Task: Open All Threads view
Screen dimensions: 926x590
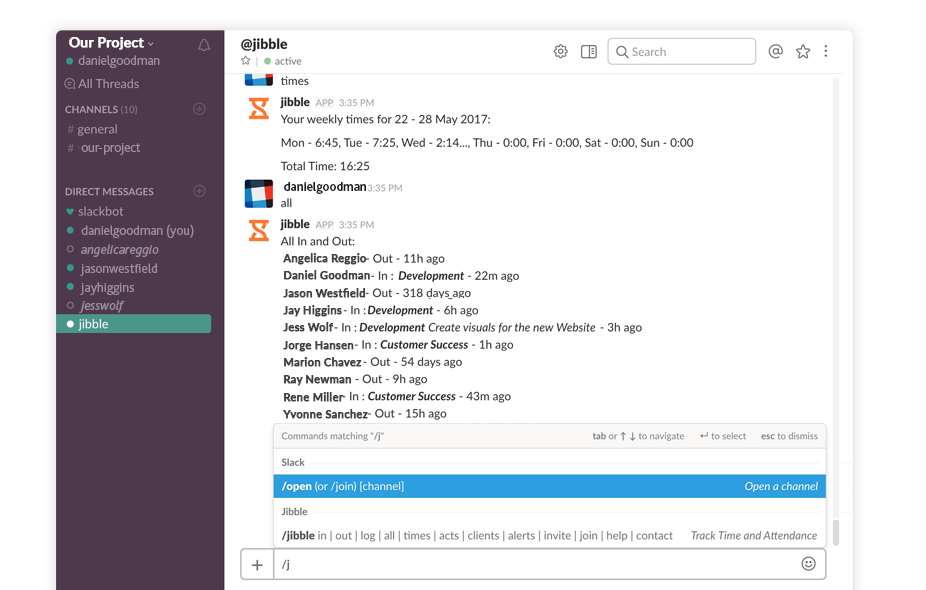Action: pyautogui.click(x=108, y=84)
